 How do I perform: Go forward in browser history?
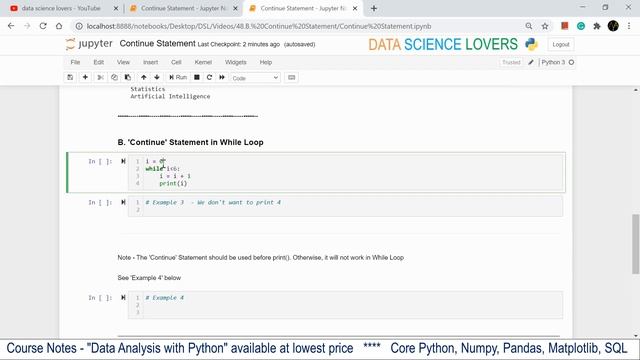click(x=27, y=26)
